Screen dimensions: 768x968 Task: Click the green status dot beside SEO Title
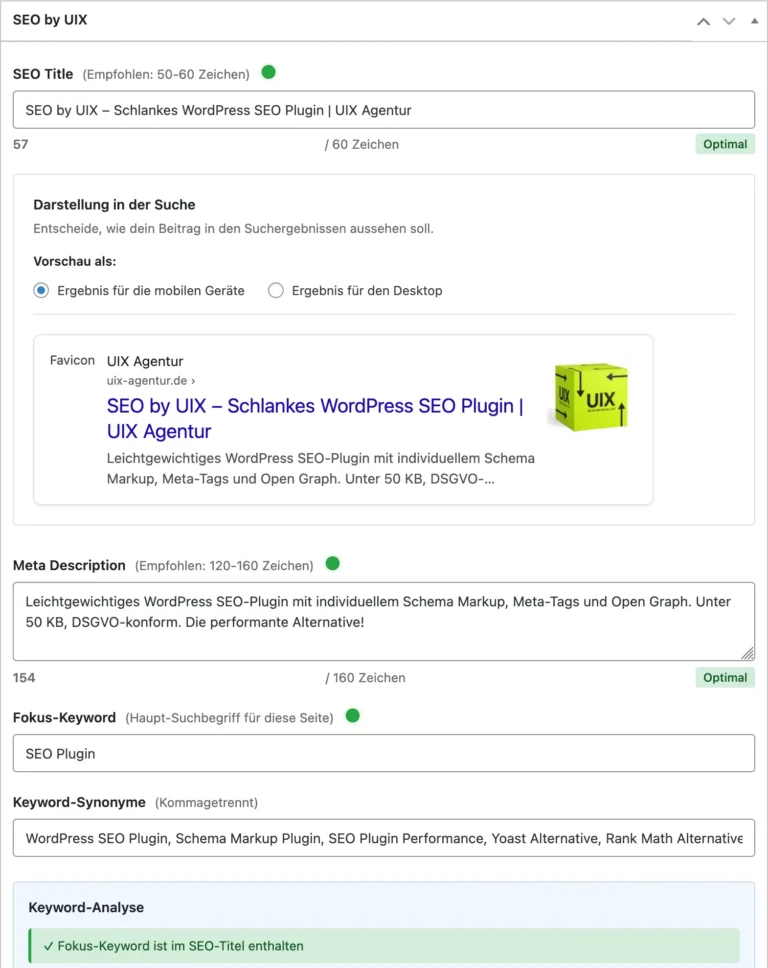point(268,71)
